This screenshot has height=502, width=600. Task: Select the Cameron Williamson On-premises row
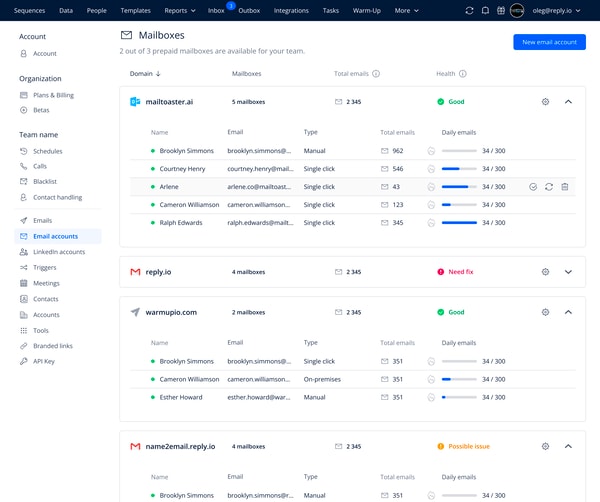(x=352, y=379)
